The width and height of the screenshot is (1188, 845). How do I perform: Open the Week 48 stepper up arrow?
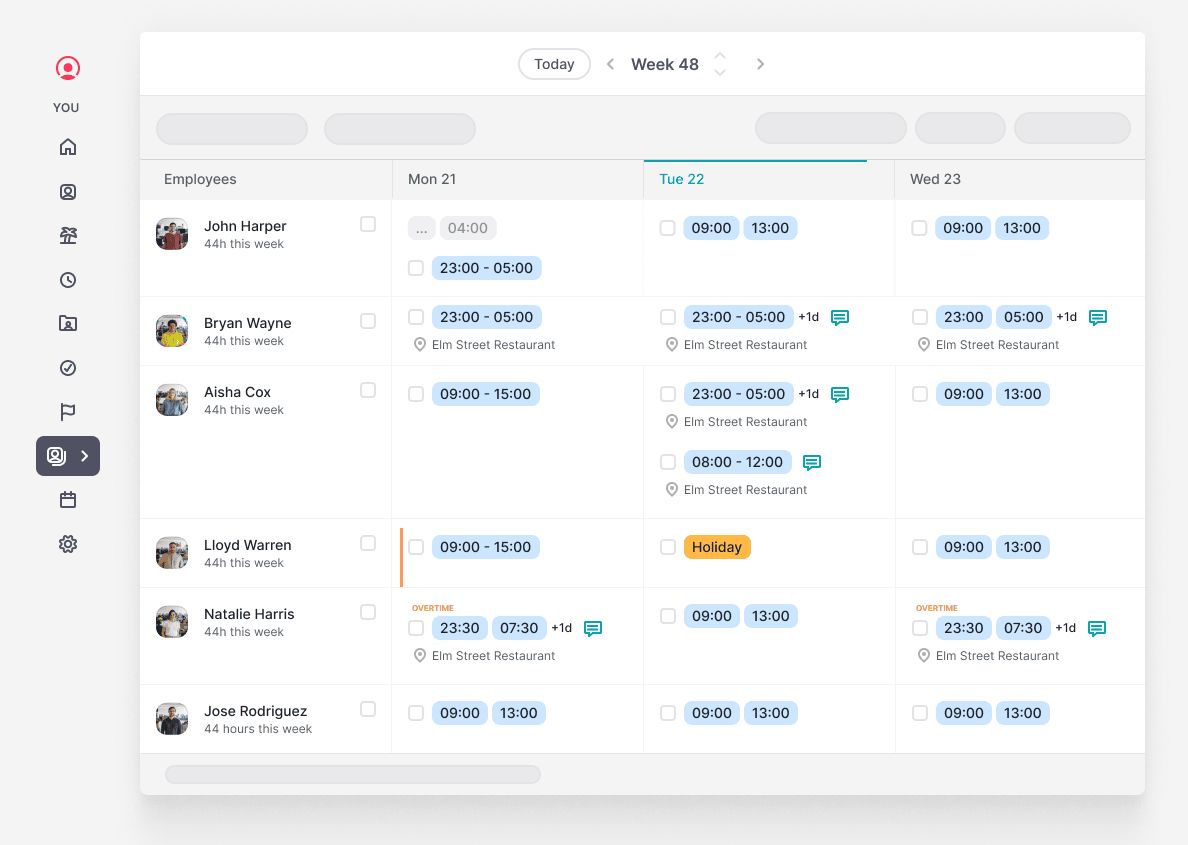click(x=720, y=58)
